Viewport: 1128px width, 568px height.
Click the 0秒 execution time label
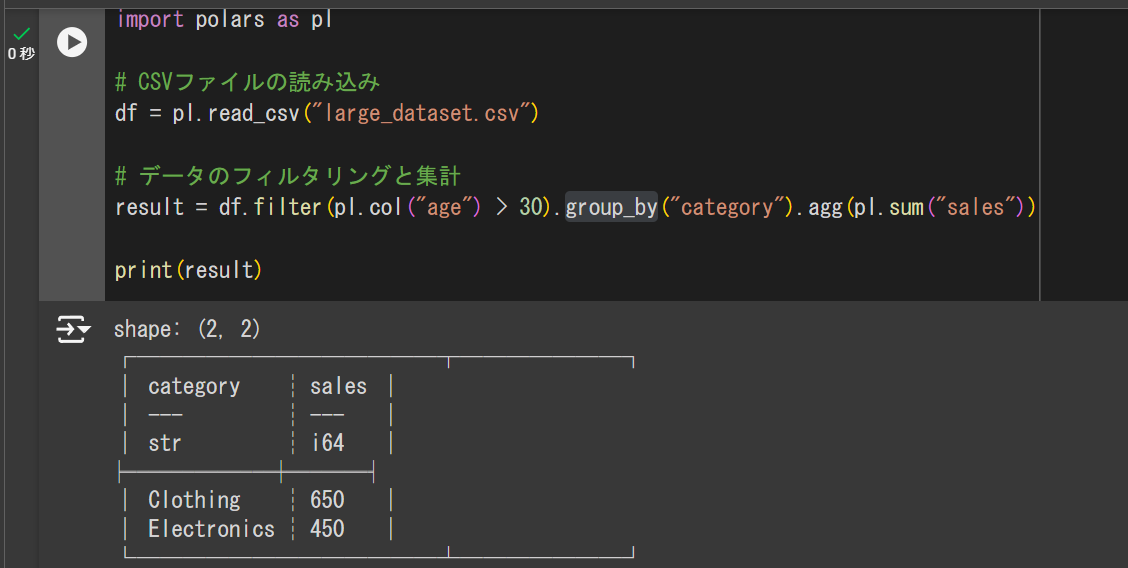(21, 54)
